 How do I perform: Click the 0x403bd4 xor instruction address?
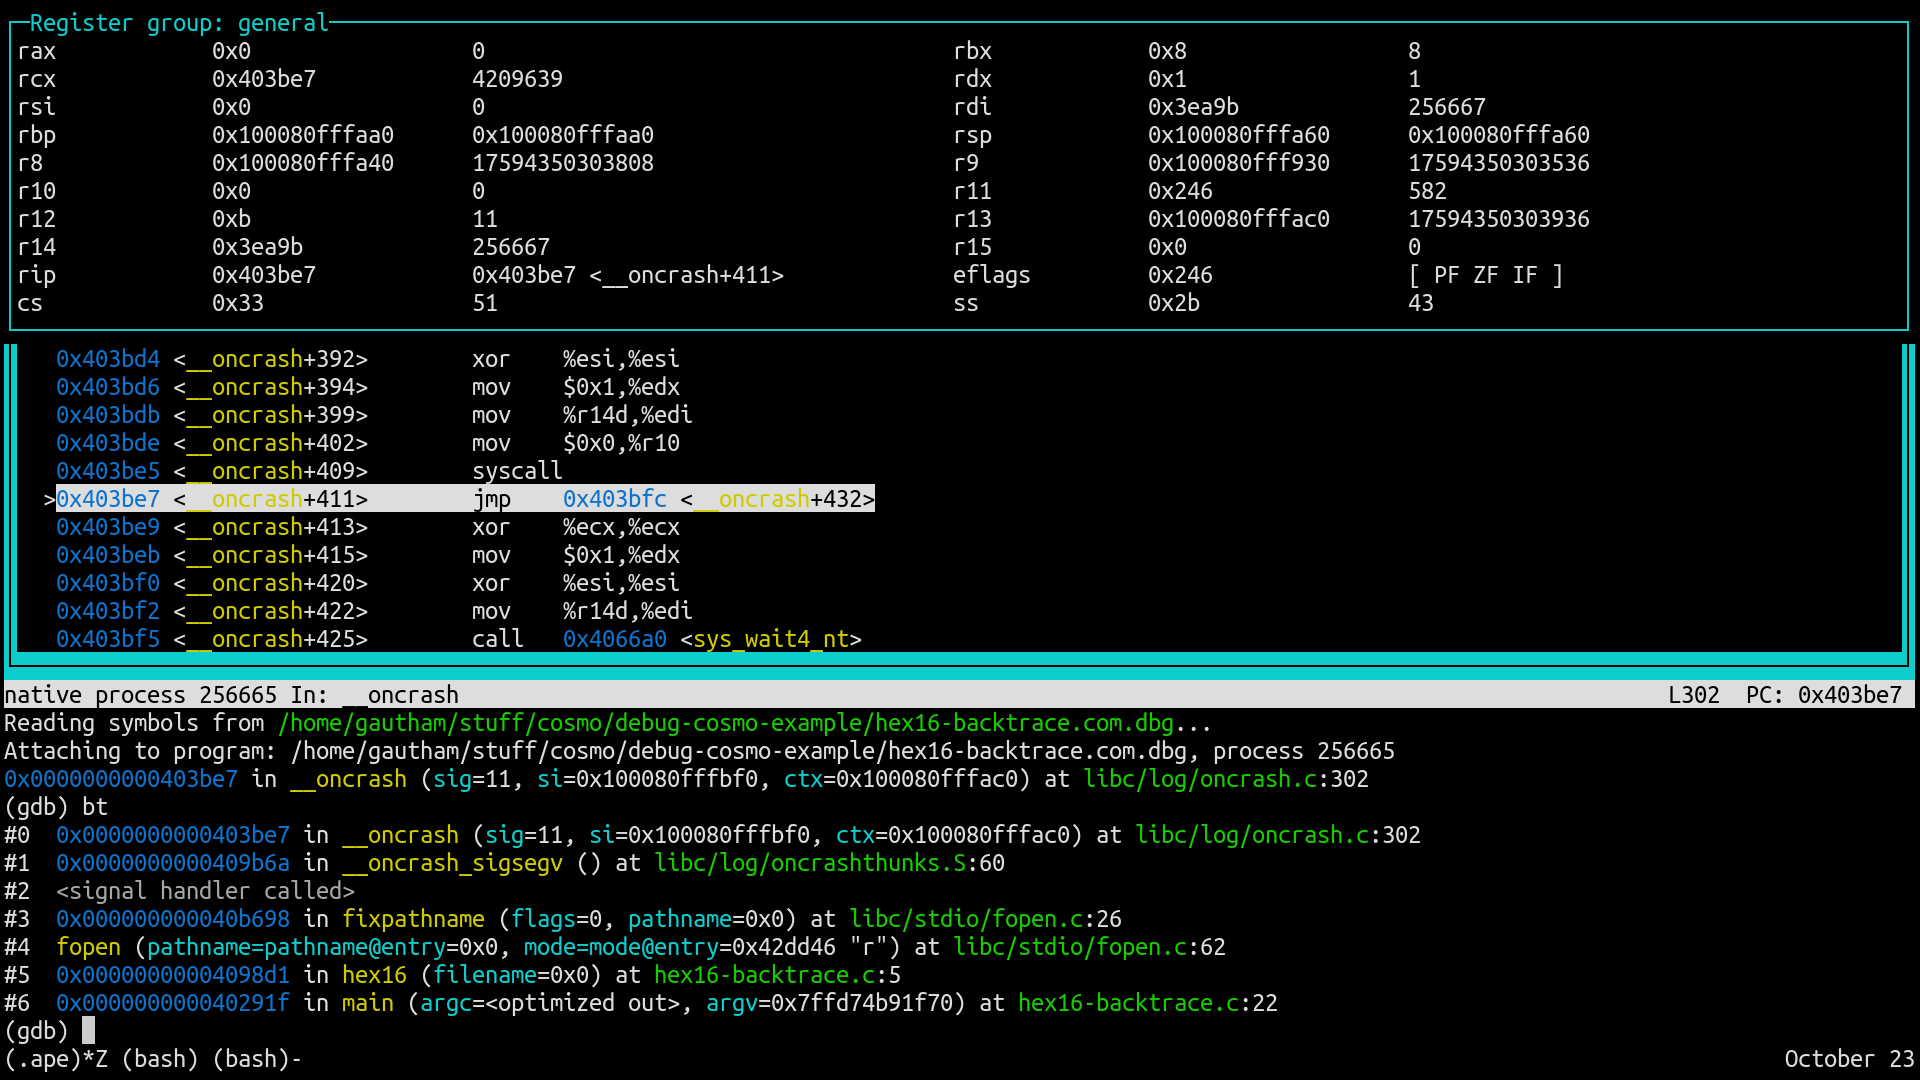108,359
